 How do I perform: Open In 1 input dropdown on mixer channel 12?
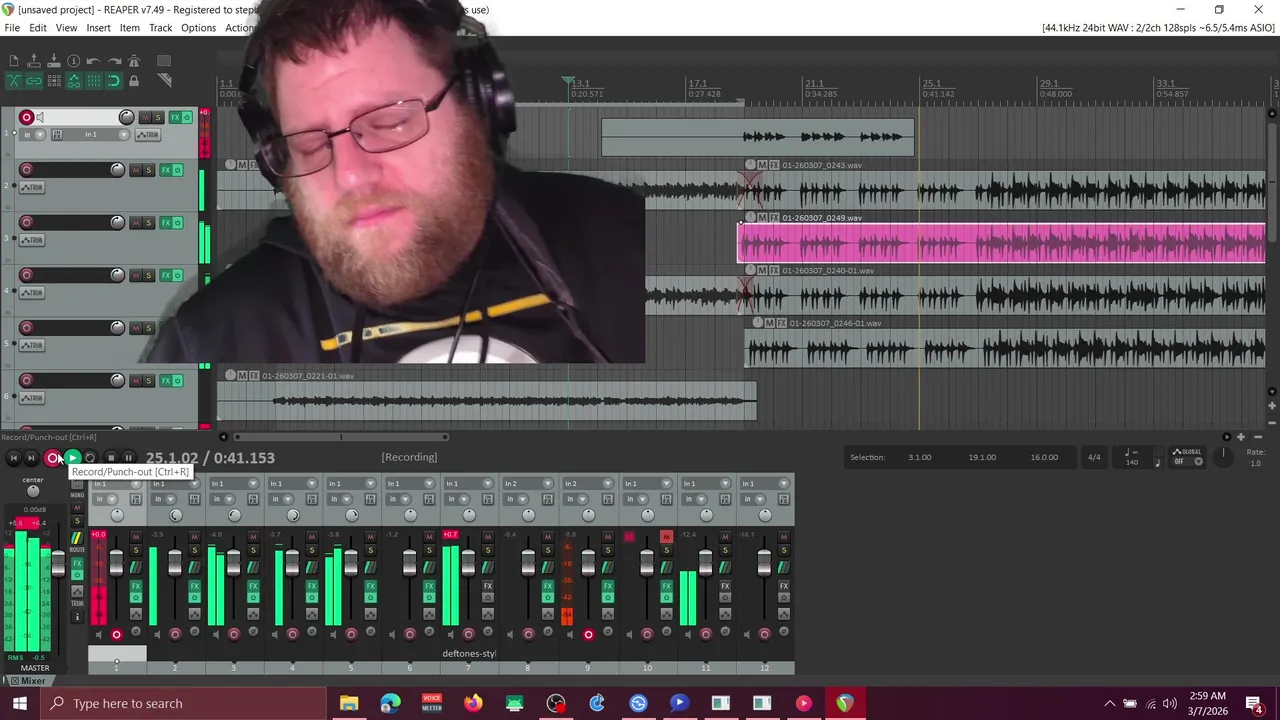point(764,484)
